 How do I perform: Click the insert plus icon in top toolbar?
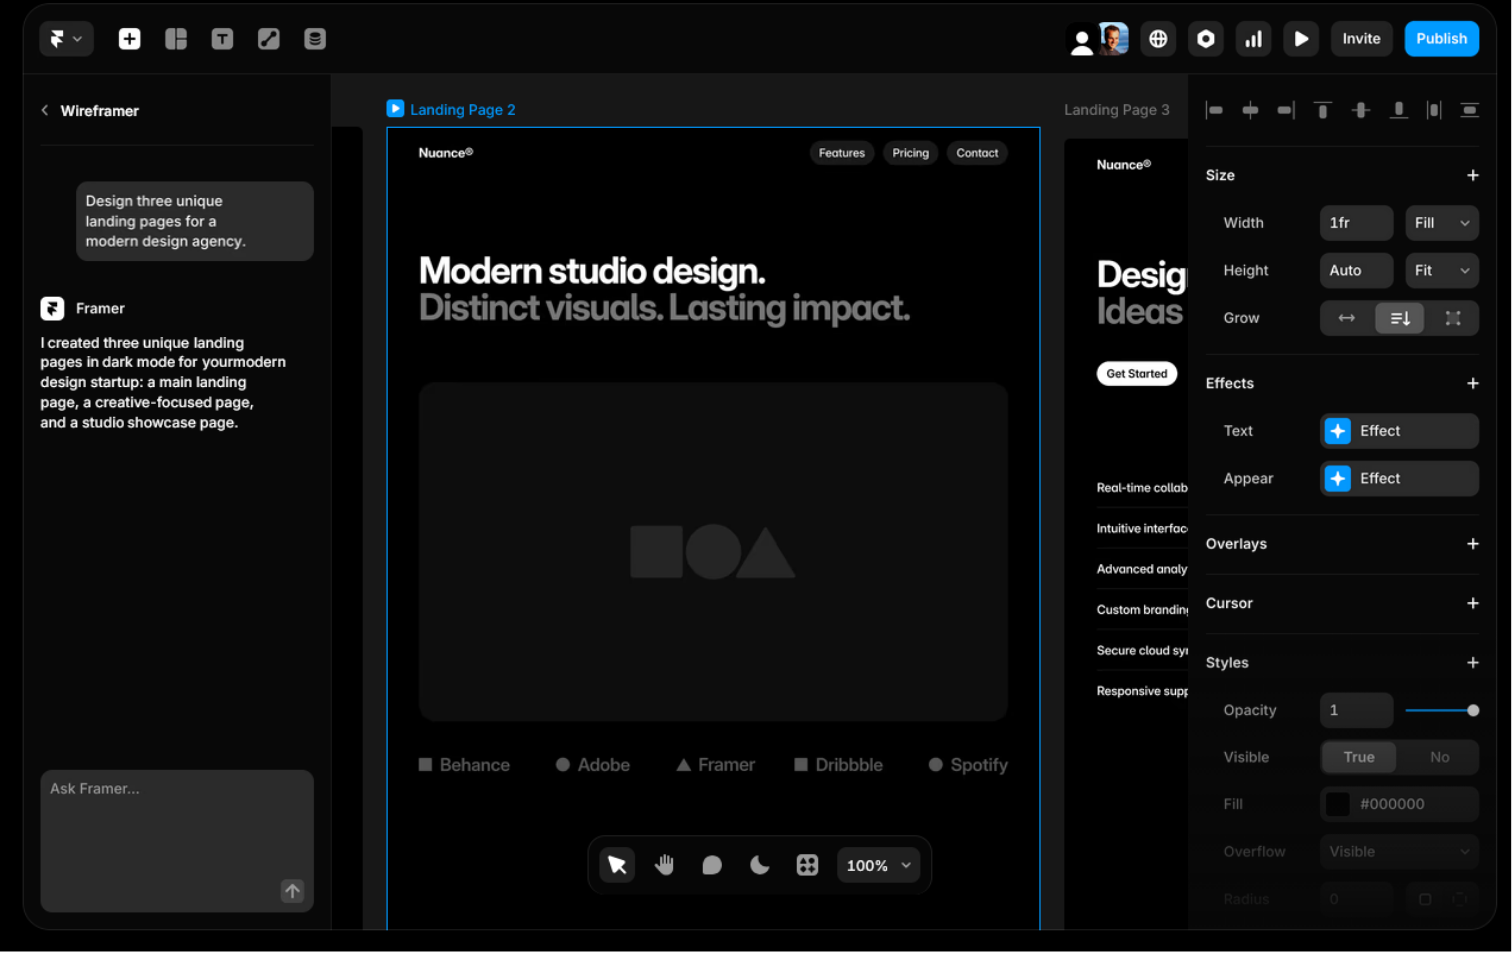click(129, 39)
